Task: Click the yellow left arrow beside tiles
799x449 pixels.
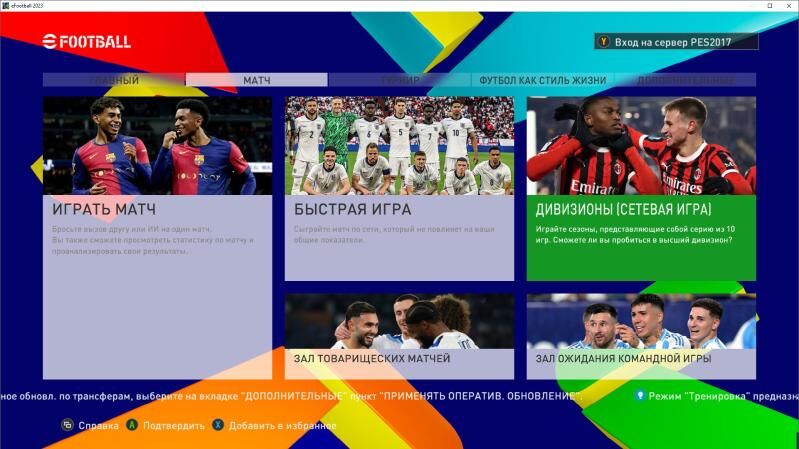Action: click(37, 169)
